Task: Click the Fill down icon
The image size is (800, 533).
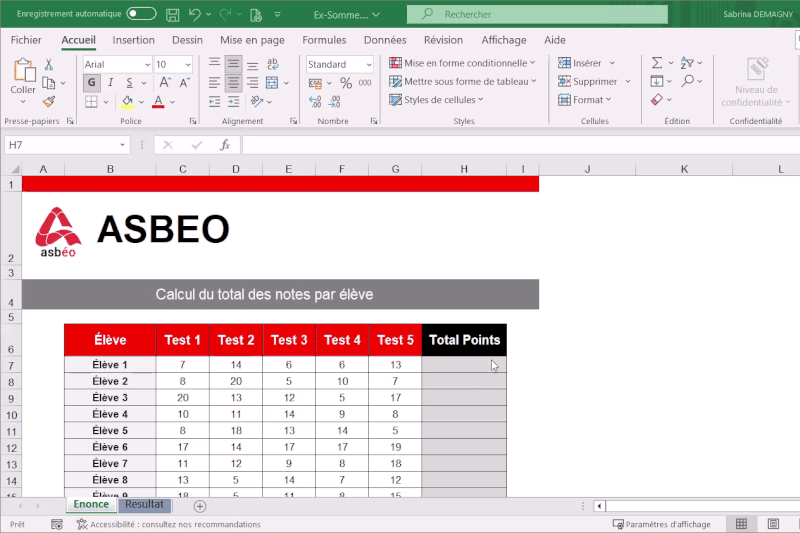Action: tap(657, 81)
